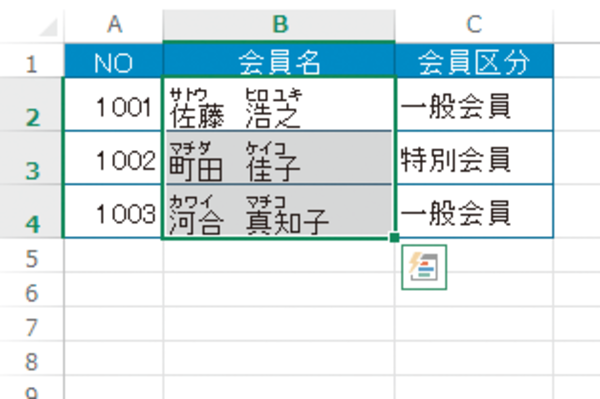Click cell containing 1002
The image size is (600, 399).
(x=114, y=158)
